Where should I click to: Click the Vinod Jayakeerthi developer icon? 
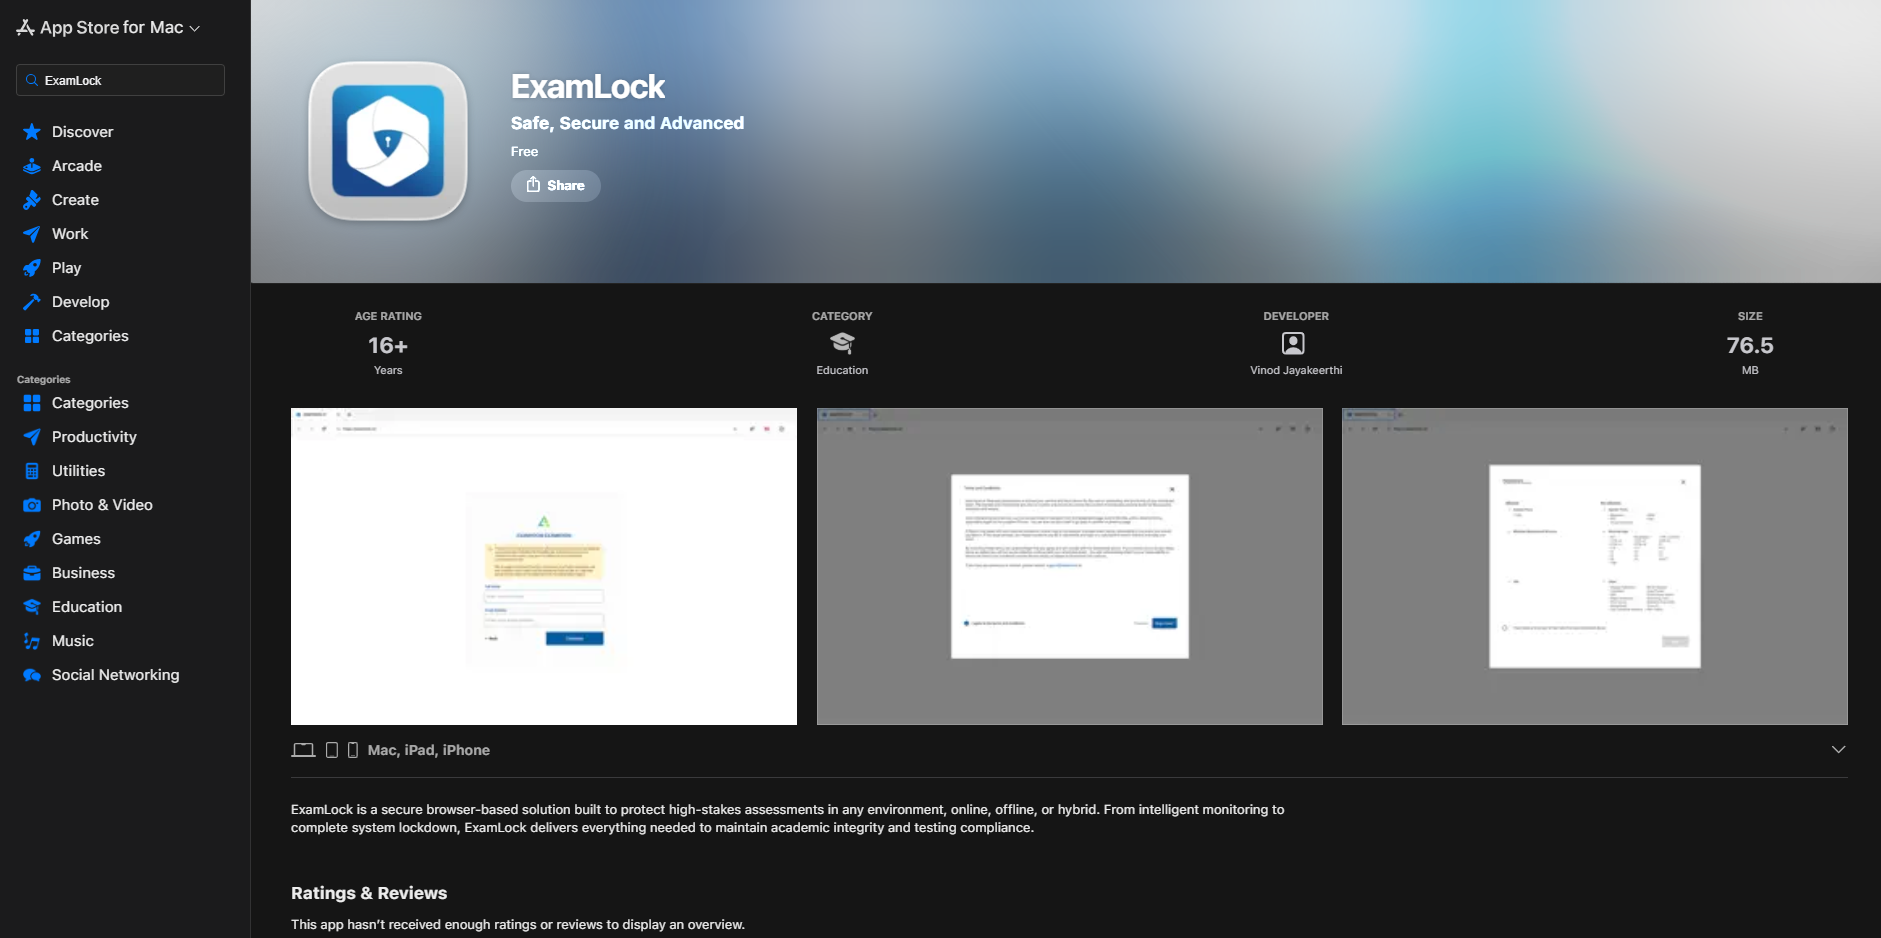[x=1293, y=343]
